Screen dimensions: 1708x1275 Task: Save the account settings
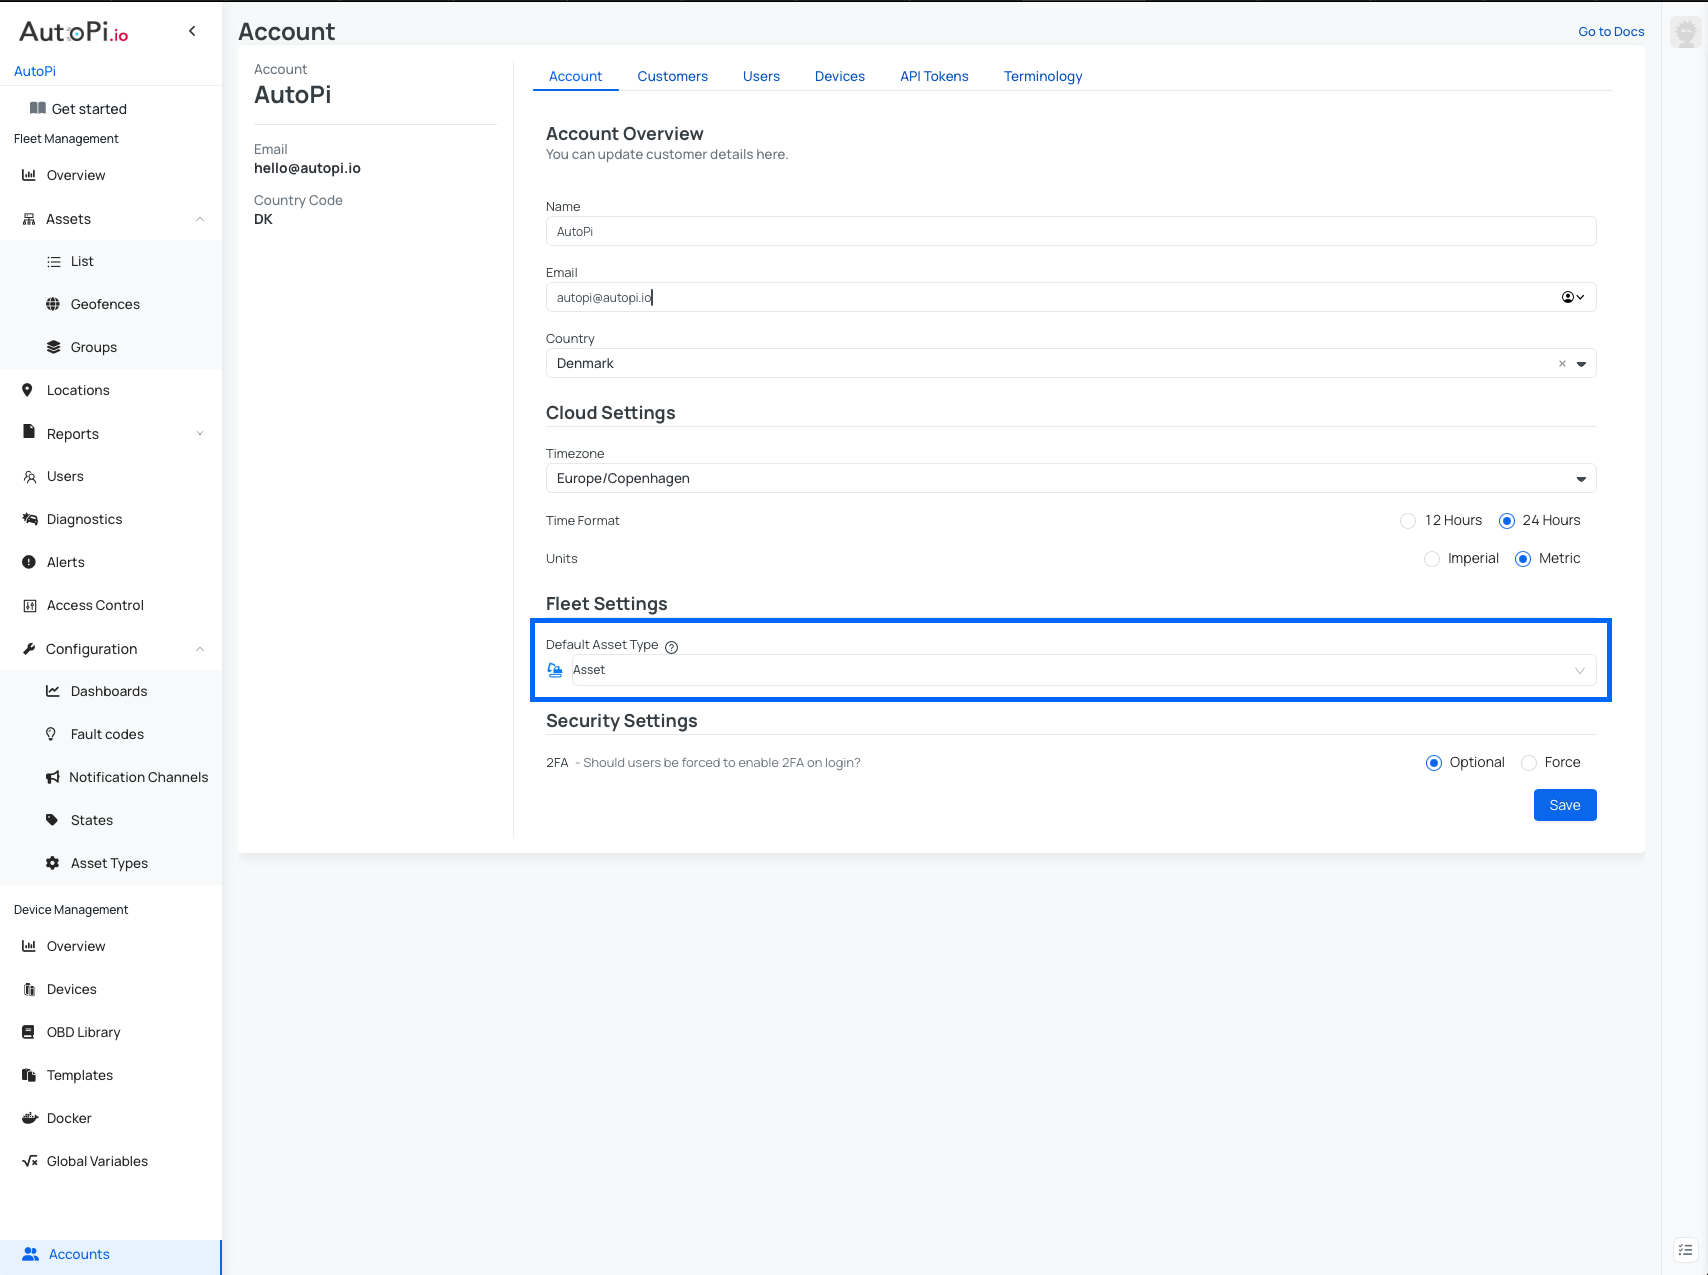pos(1565,805)
